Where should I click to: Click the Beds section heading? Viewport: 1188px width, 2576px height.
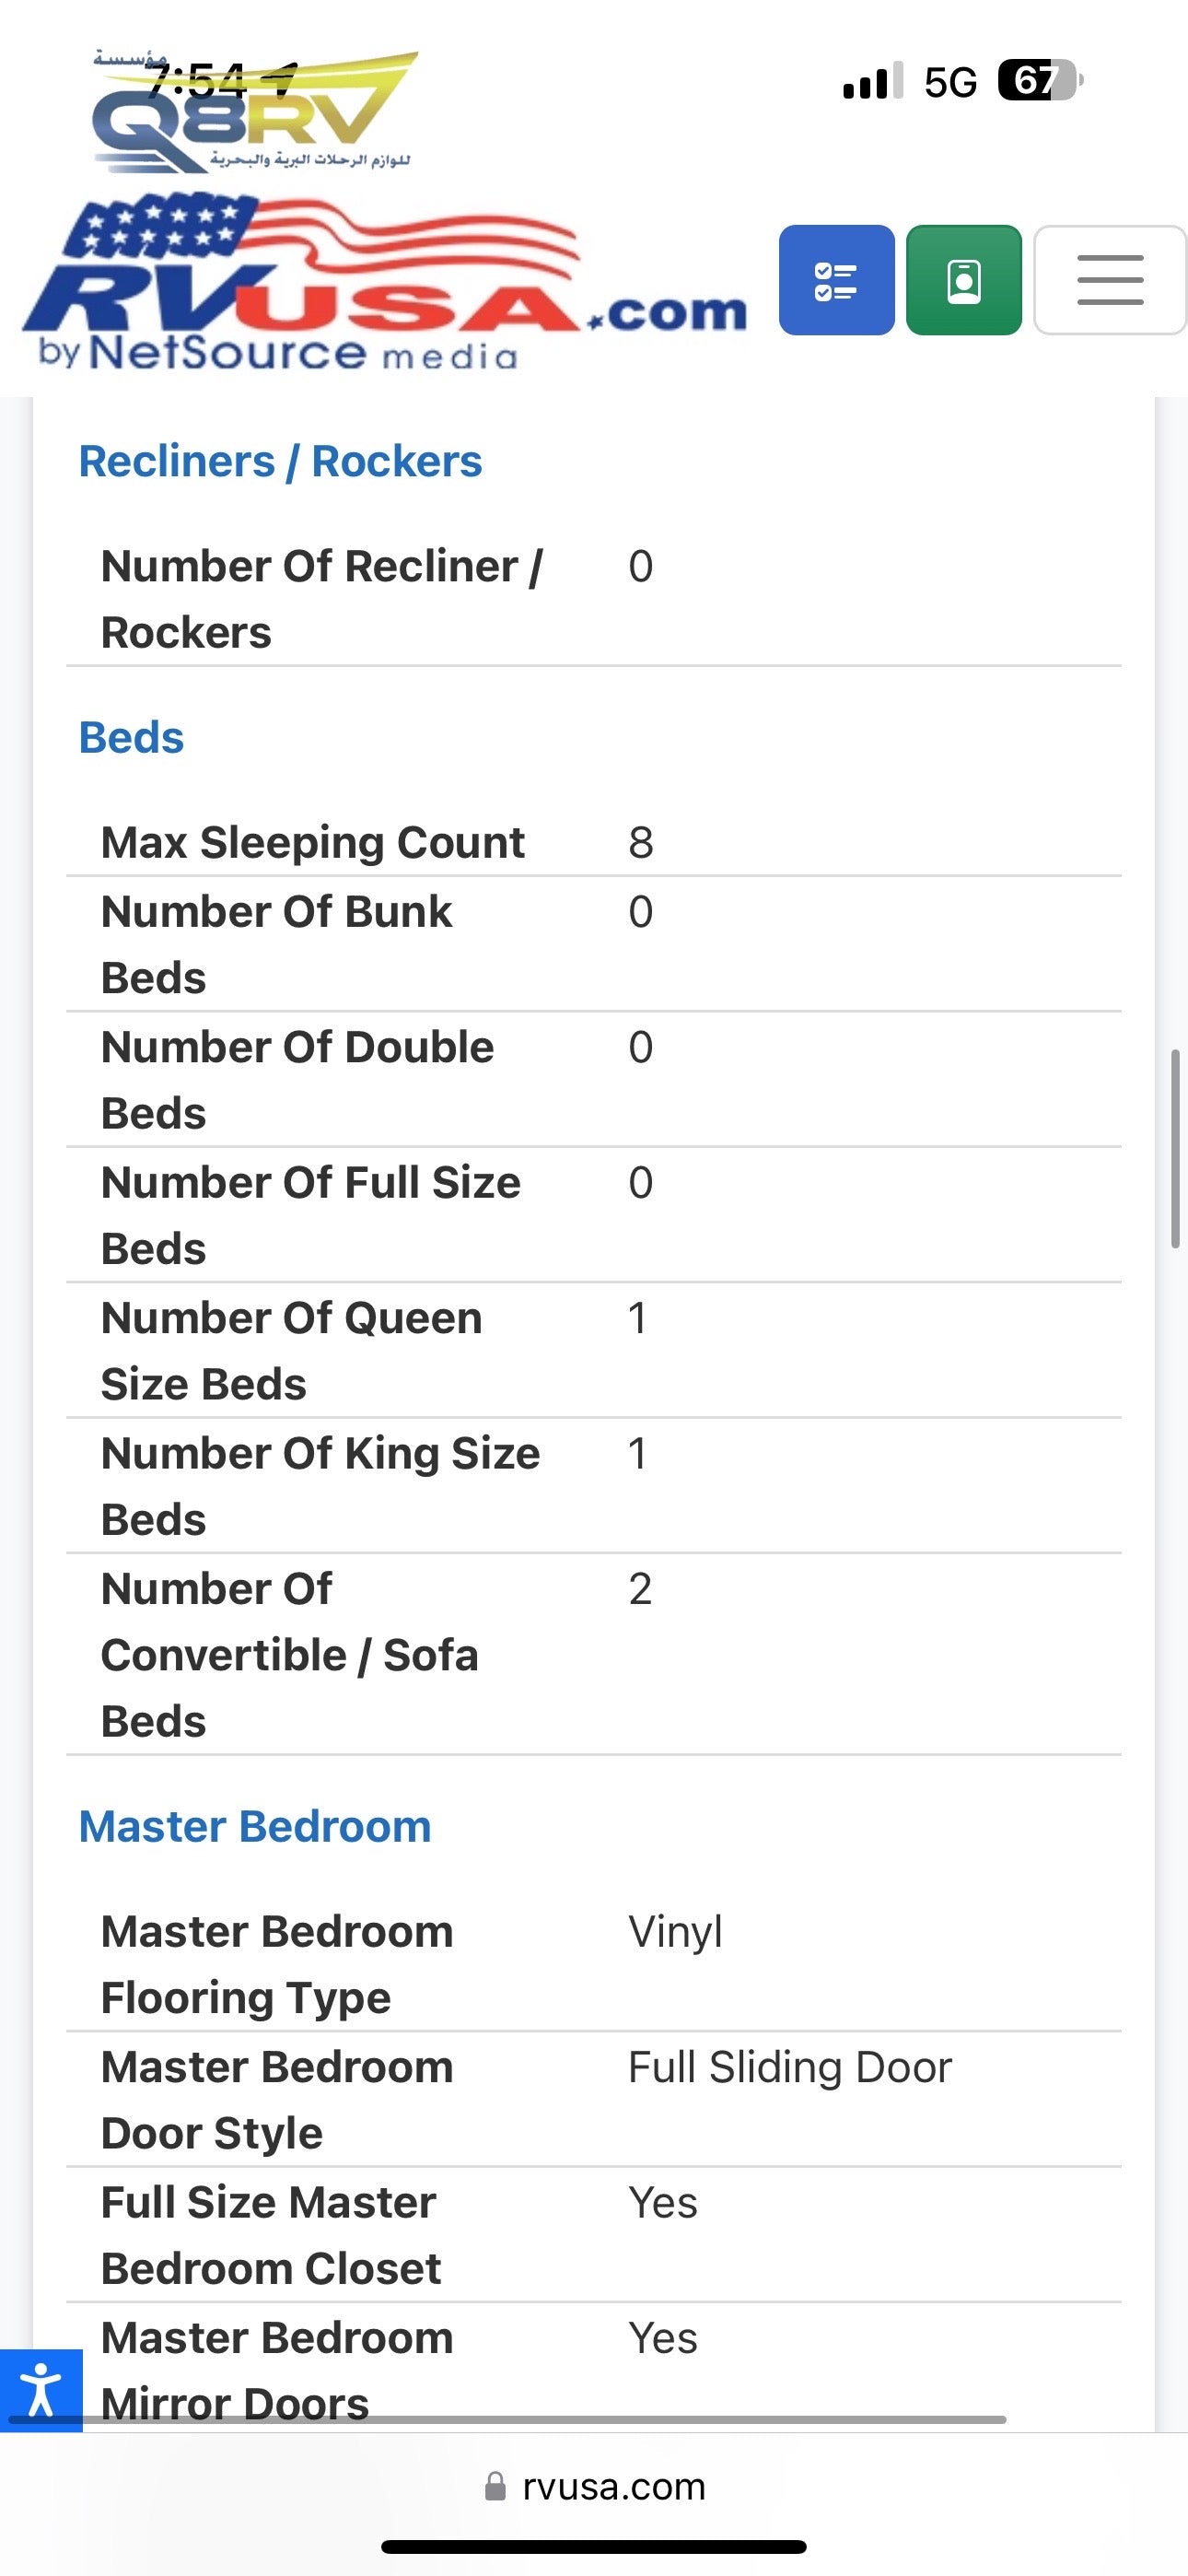click(x=131, y=737)
